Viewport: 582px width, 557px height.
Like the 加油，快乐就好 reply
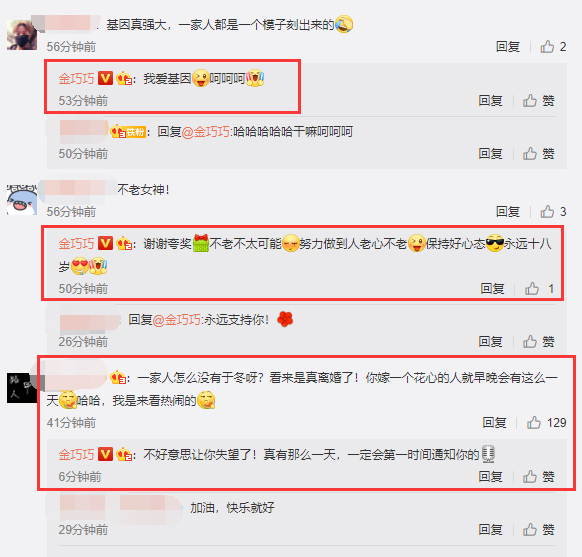click(x=539, y=530)
